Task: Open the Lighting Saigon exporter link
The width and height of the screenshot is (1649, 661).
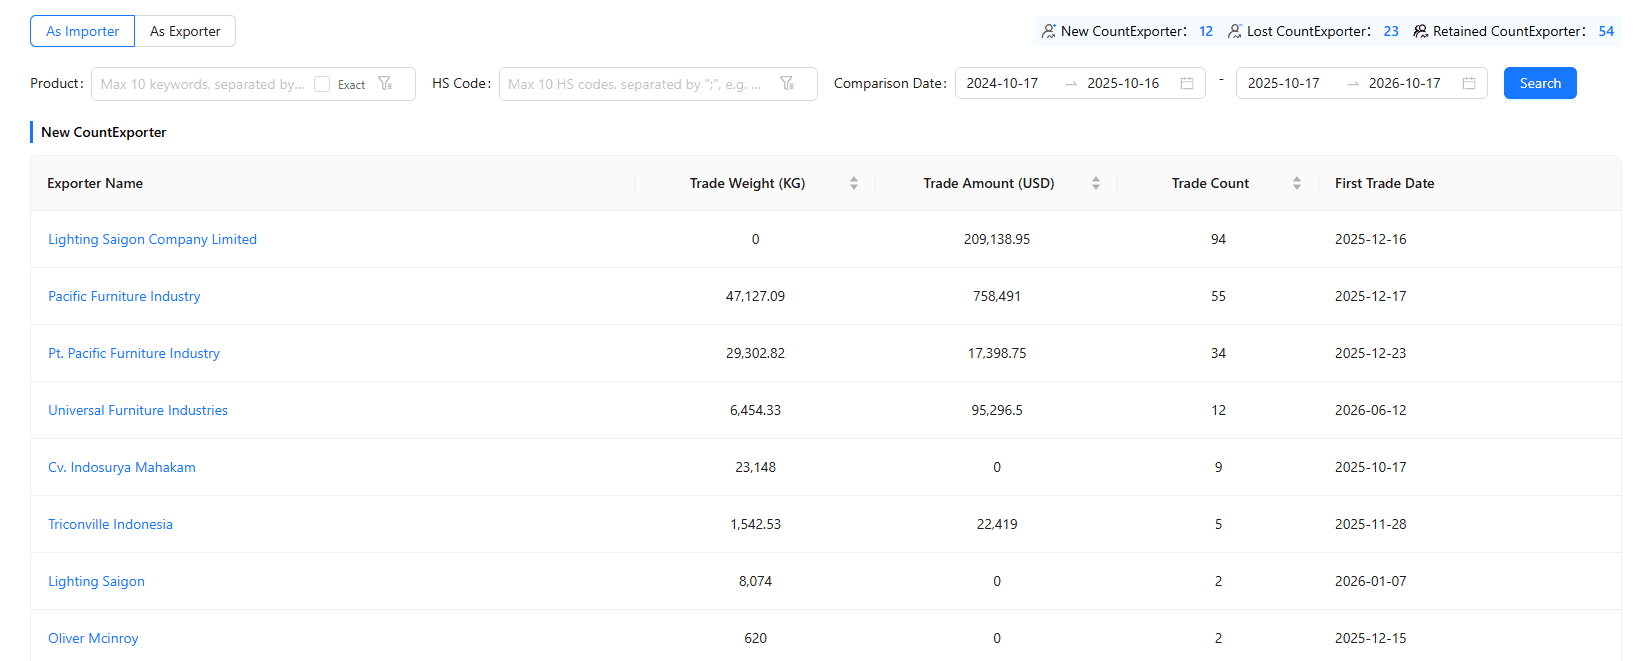Action: tap(96, 581)
